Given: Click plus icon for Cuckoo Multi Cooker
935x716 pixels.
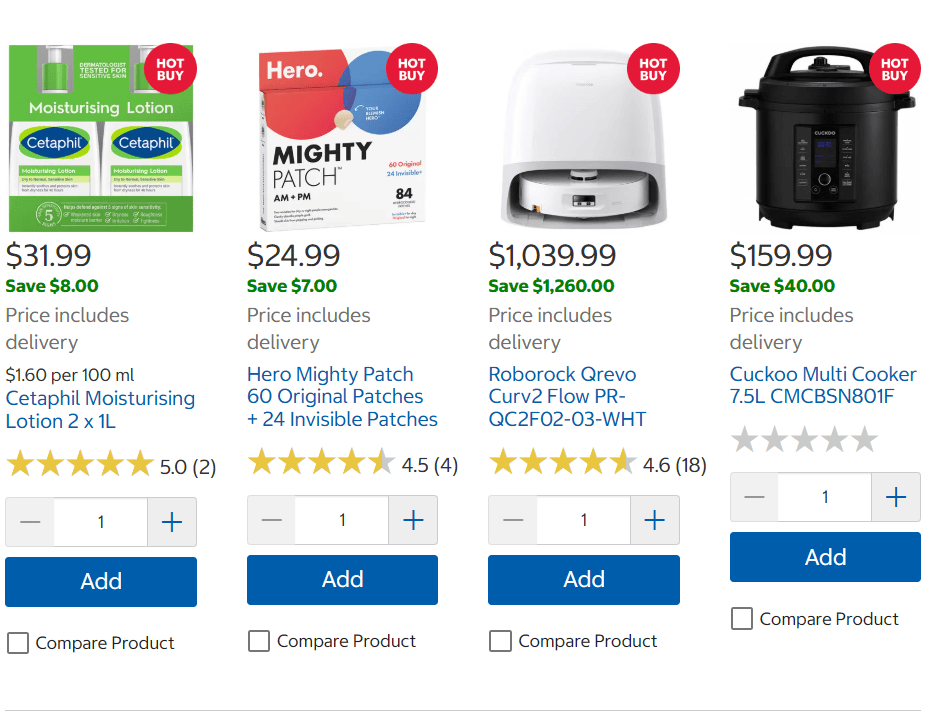Looking at the screenshot, I should [x=896, y=497].
